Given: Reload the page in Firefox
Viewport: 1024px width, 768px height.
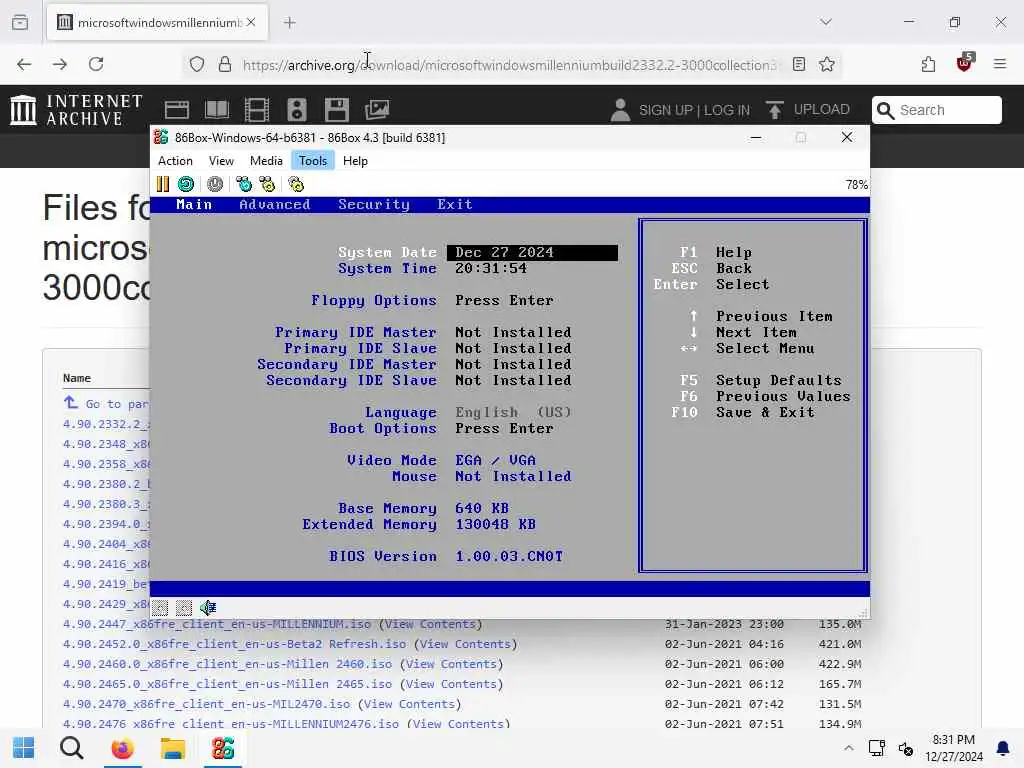Looking at the screenshot, I should [96, 64].
